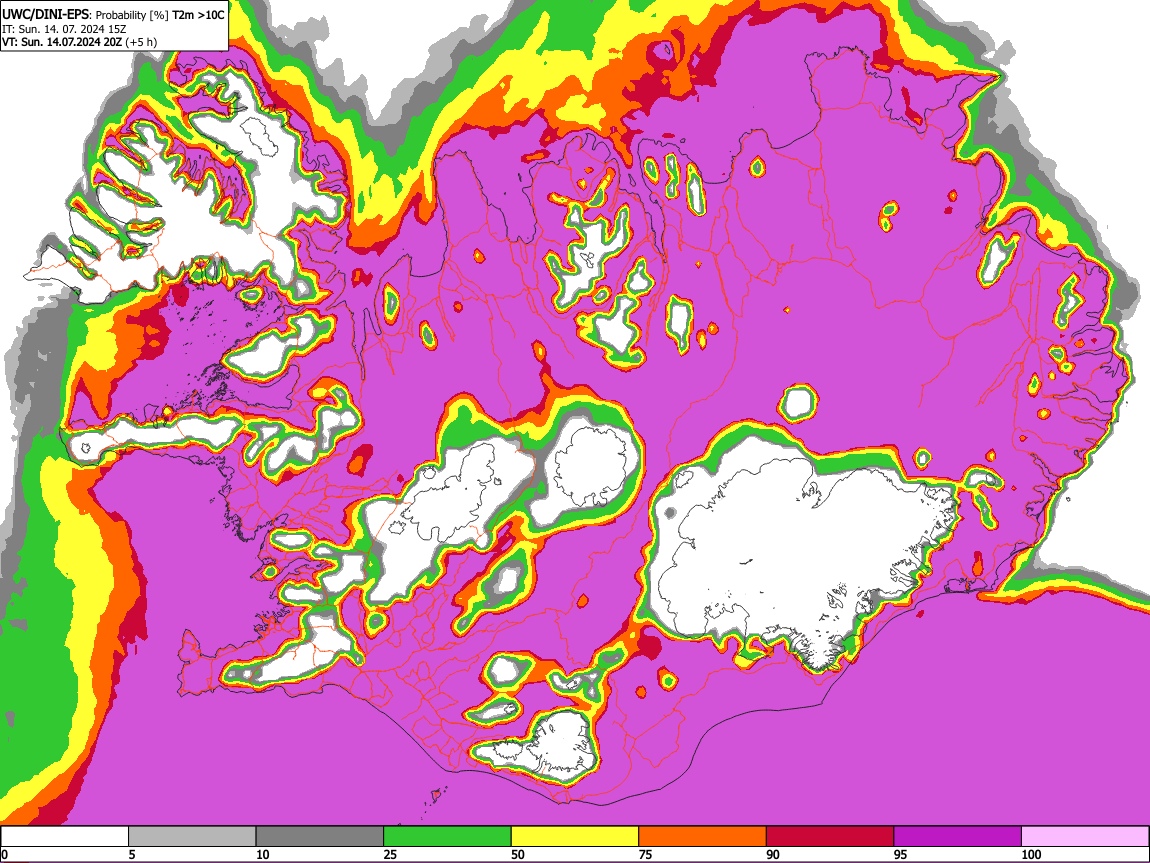Click the orange 75–90 legend block
The image size is (1150, 863).
tap(703, 837)
